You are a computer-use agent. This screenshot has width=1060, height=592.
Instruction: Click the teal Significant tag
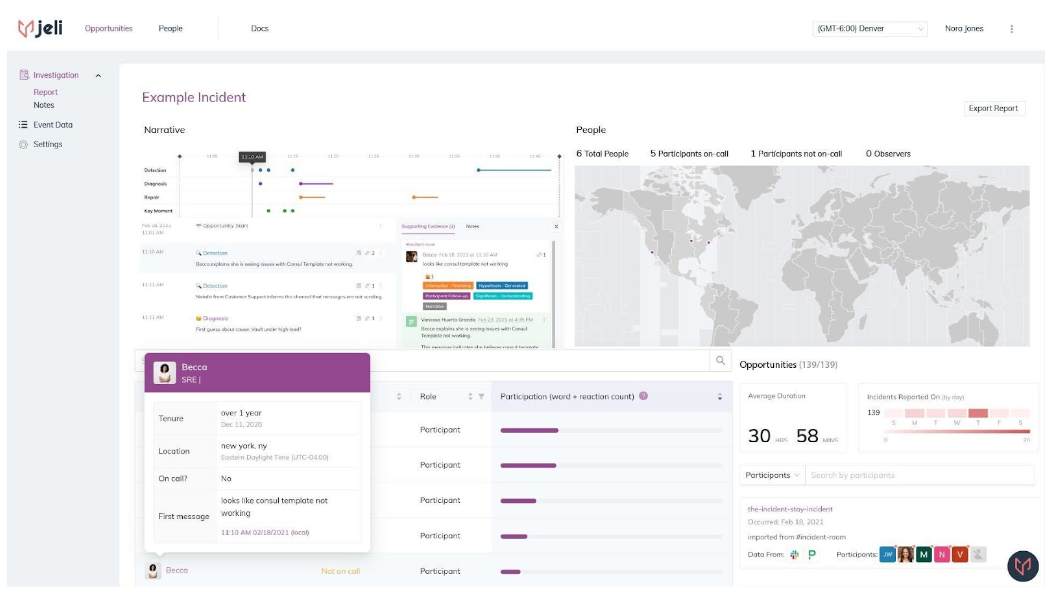point(503,296)
